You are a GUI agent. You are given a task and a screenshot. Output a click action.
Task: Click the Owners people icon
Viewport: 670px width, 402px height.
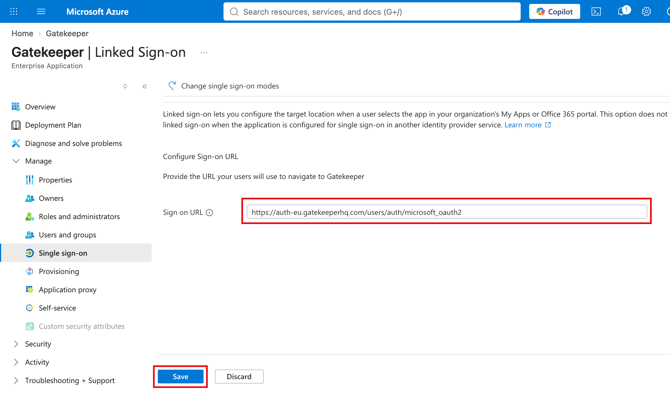tap(29, 198)
